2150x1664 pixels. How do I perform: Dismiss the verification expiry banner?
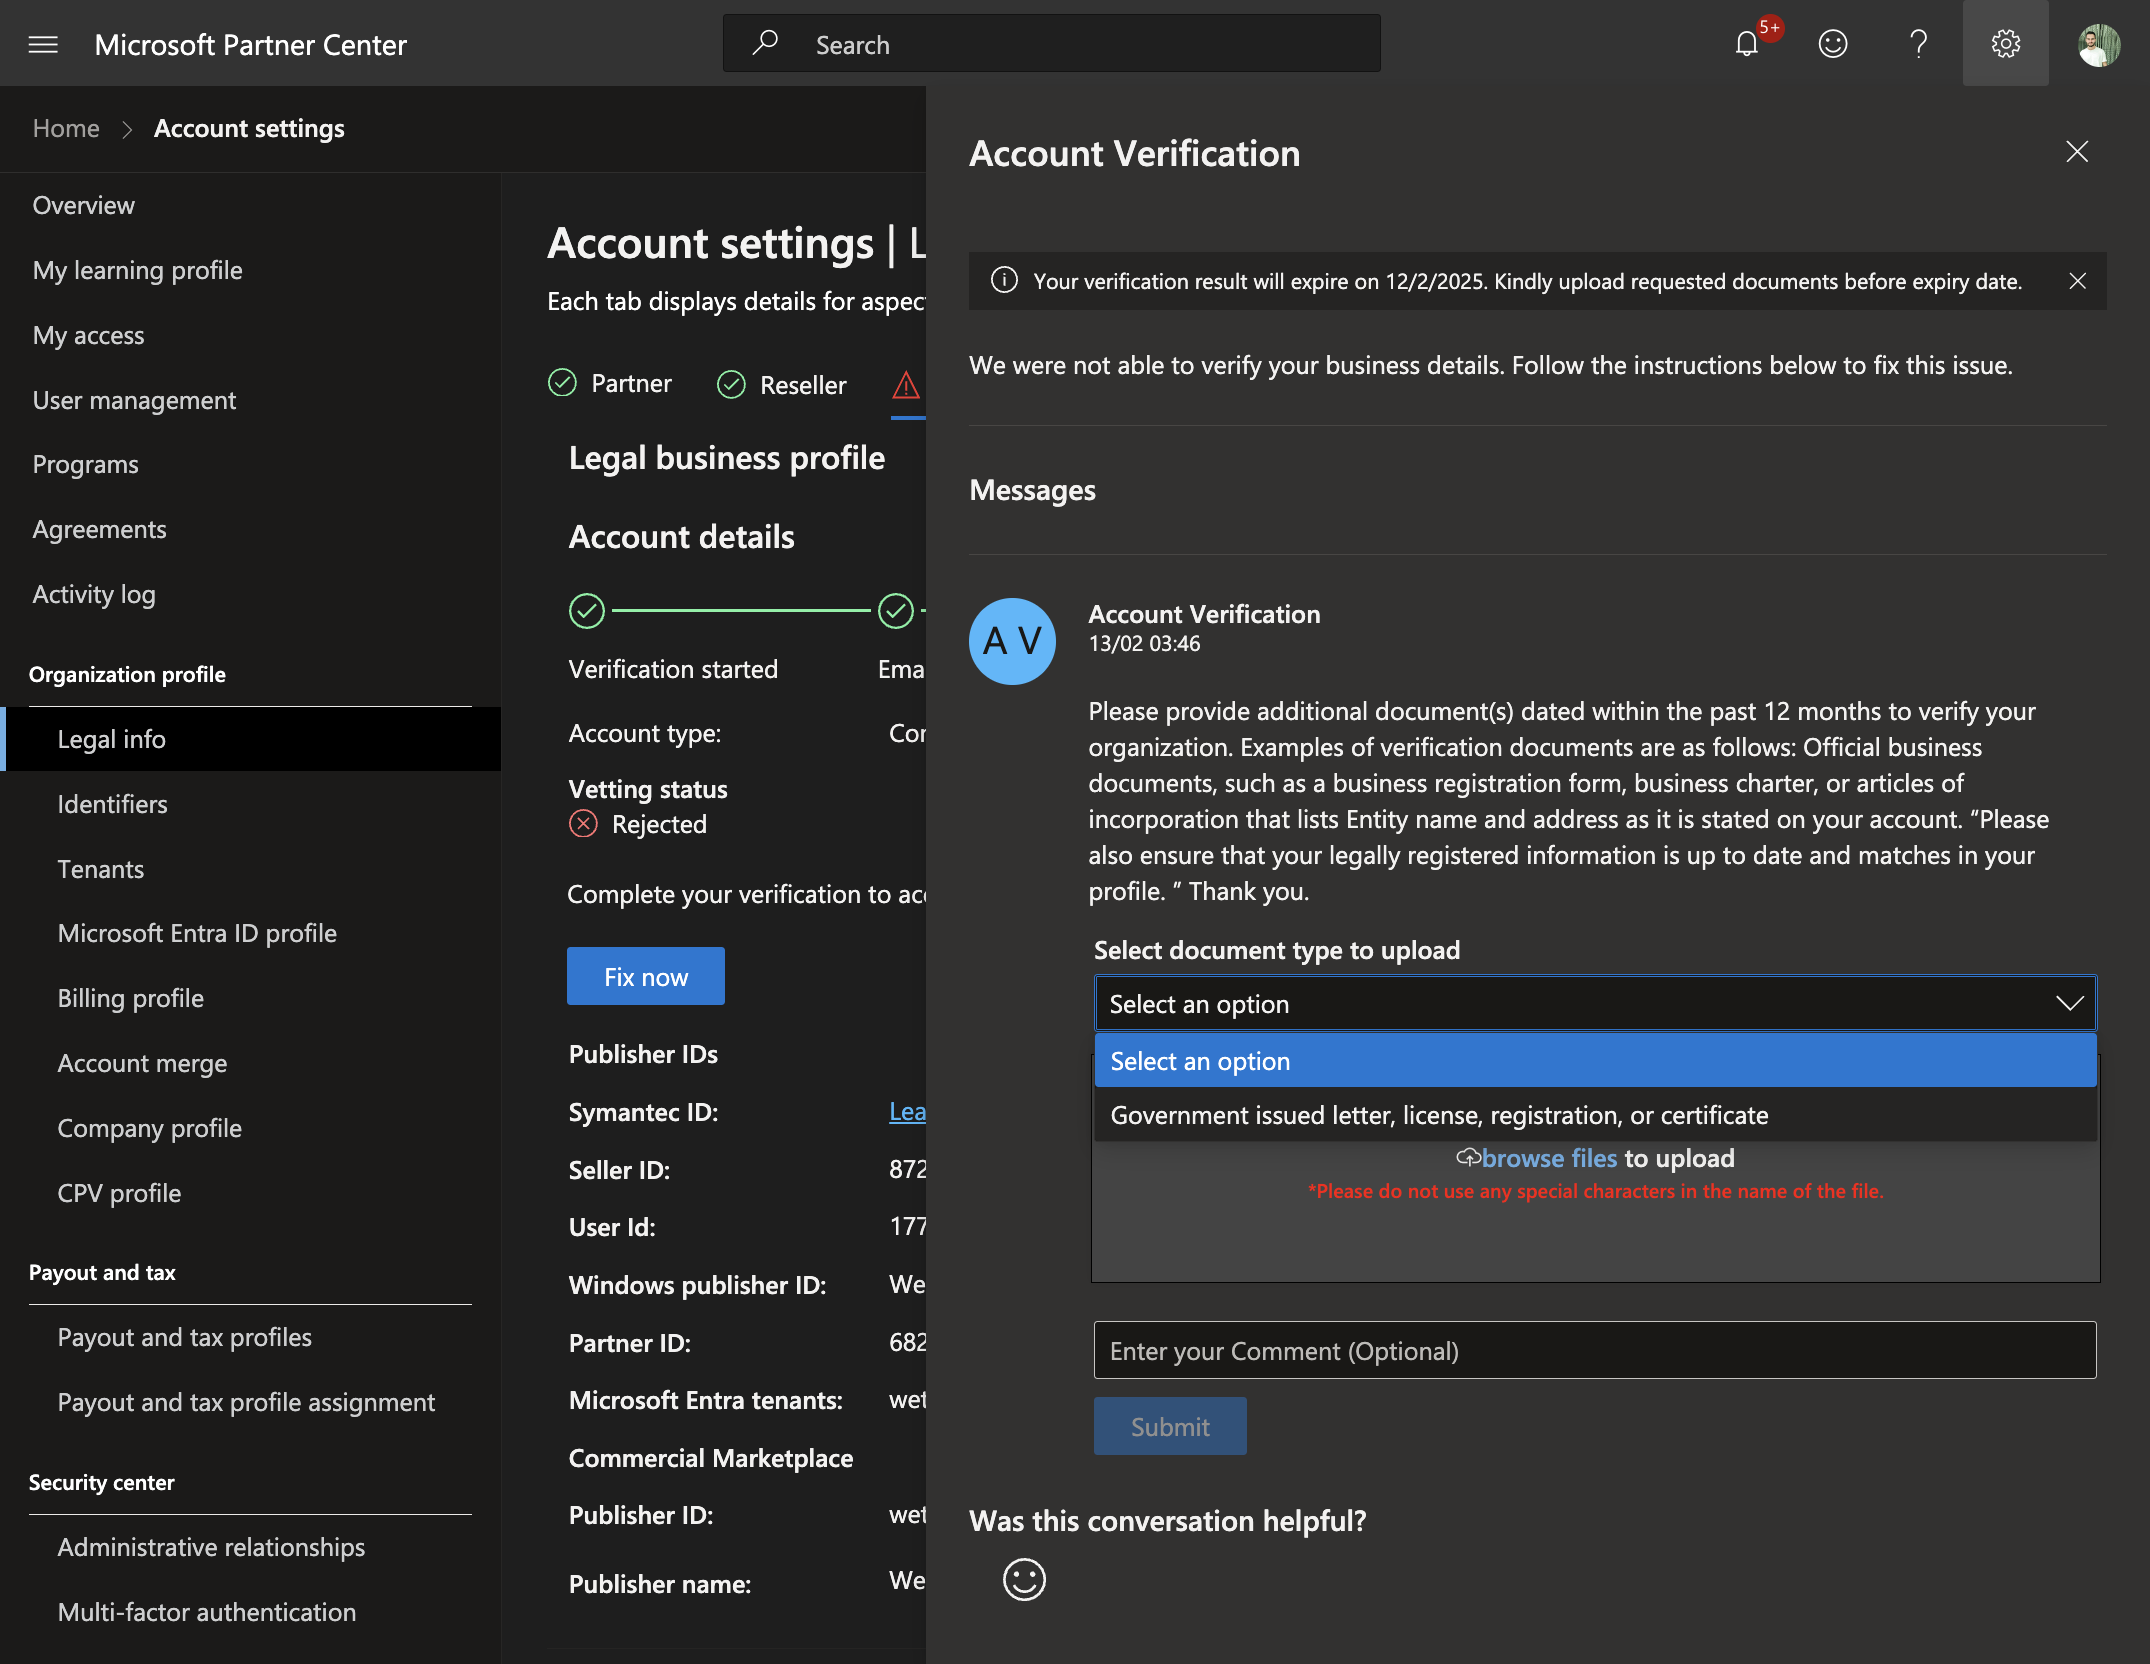(x=2077, y=281)
